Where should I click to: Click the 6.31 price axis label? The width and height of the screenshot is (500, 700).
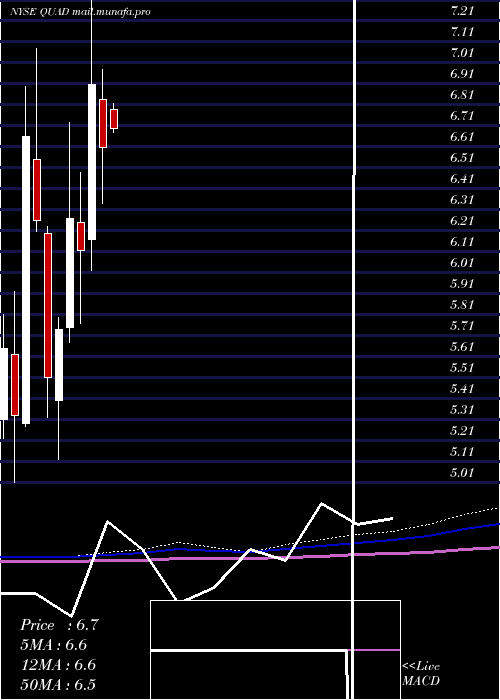[462, 200]
